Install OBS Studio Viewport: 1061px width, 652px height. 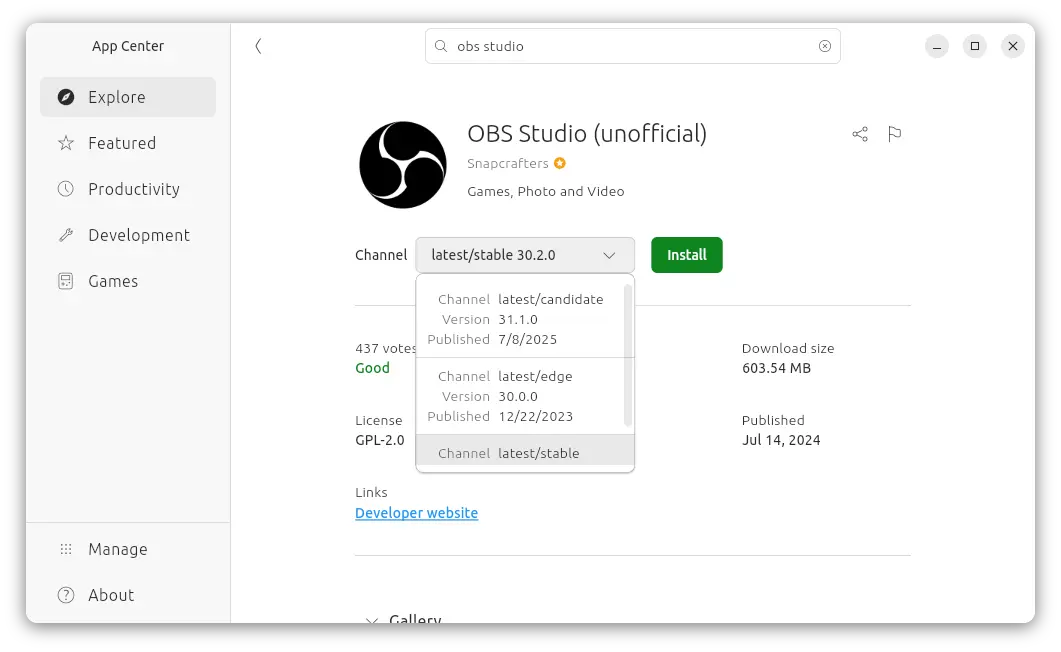(687, 255)
